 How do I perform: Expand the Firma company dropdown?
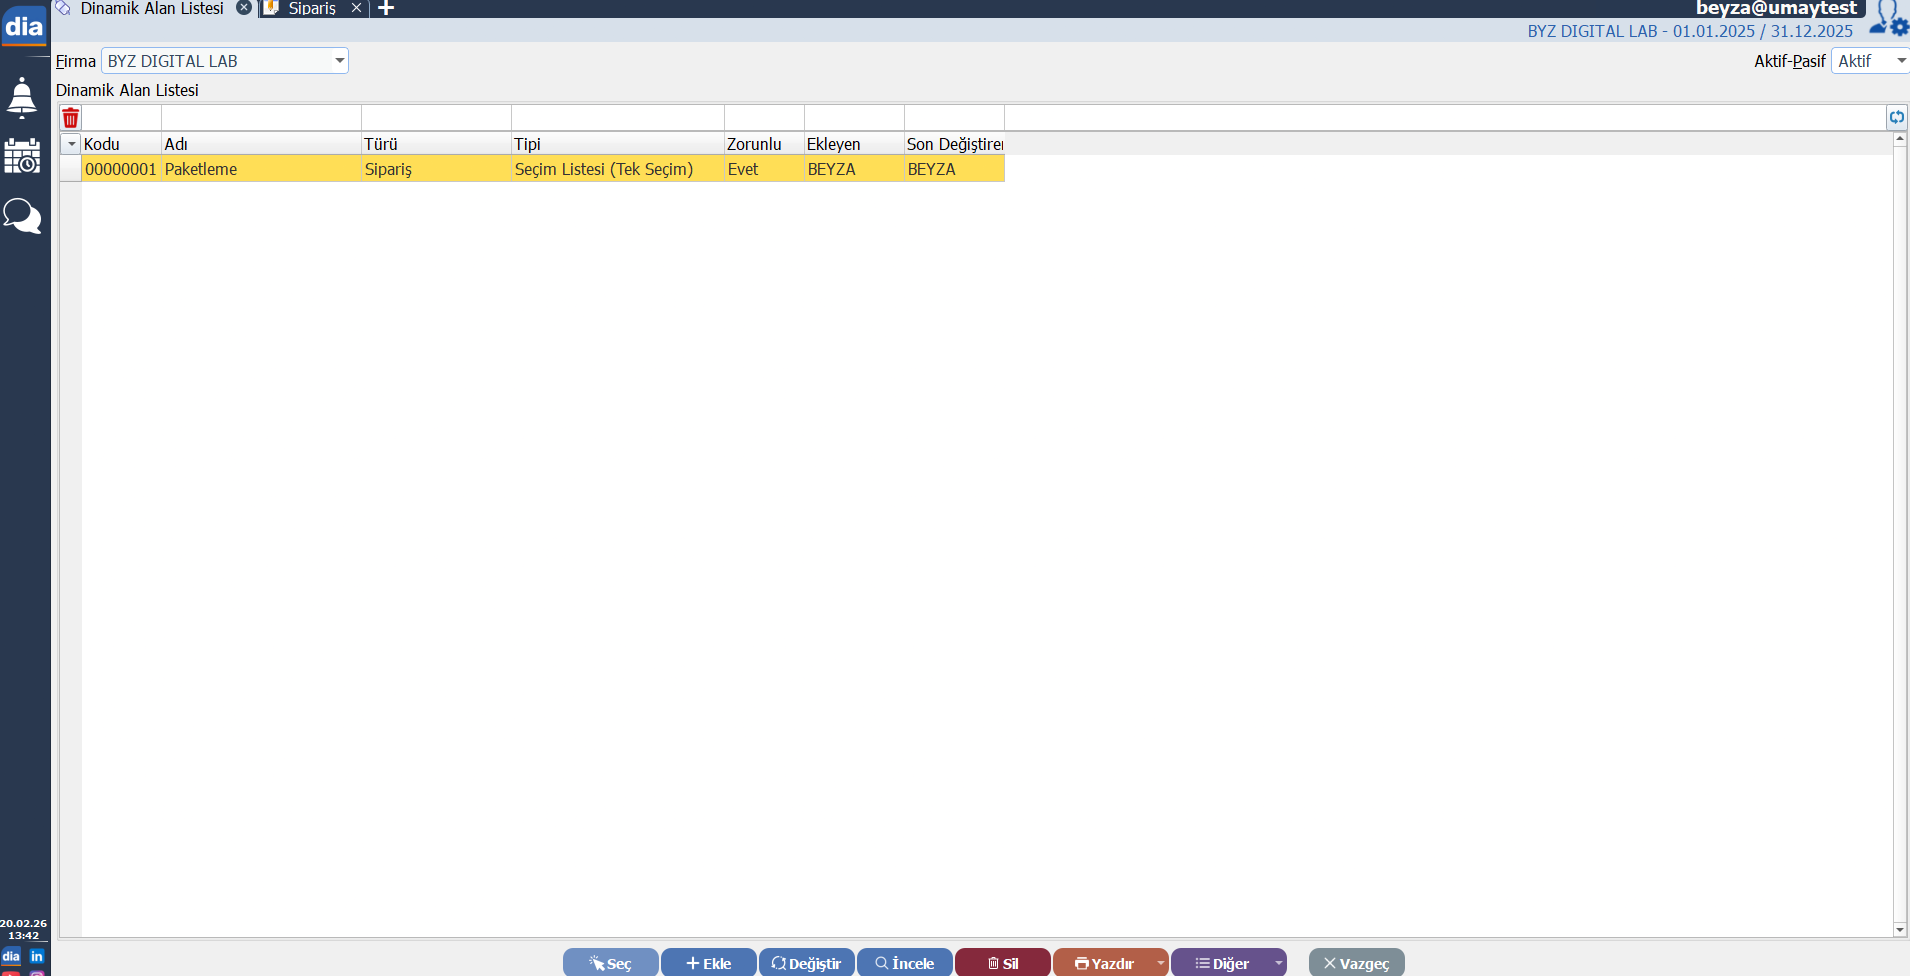(x=339, y=61)
